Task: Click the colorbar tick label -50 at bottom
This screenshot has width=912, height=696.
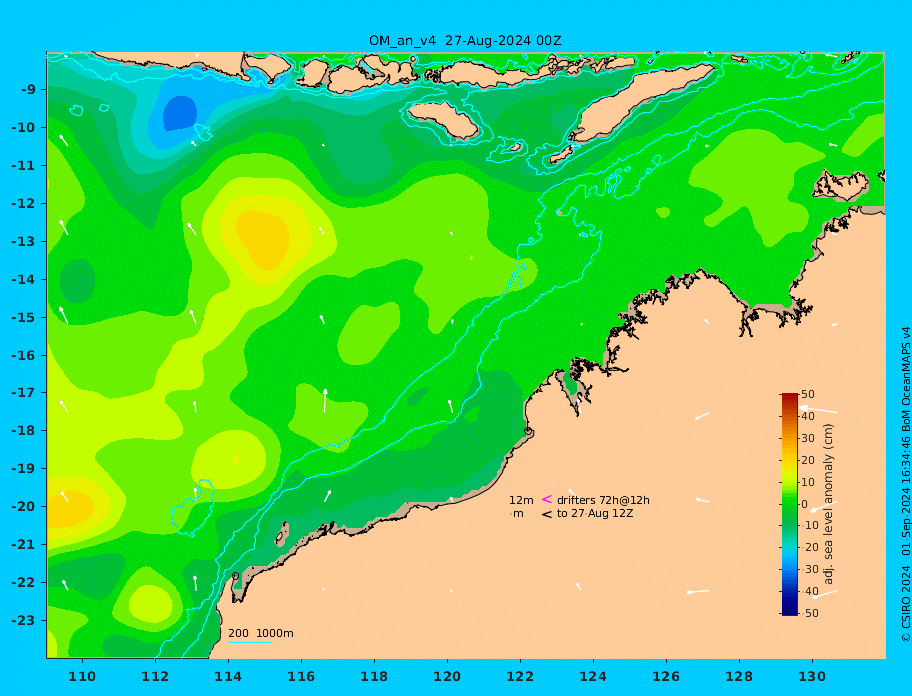Action: click(x=809, y=613)
